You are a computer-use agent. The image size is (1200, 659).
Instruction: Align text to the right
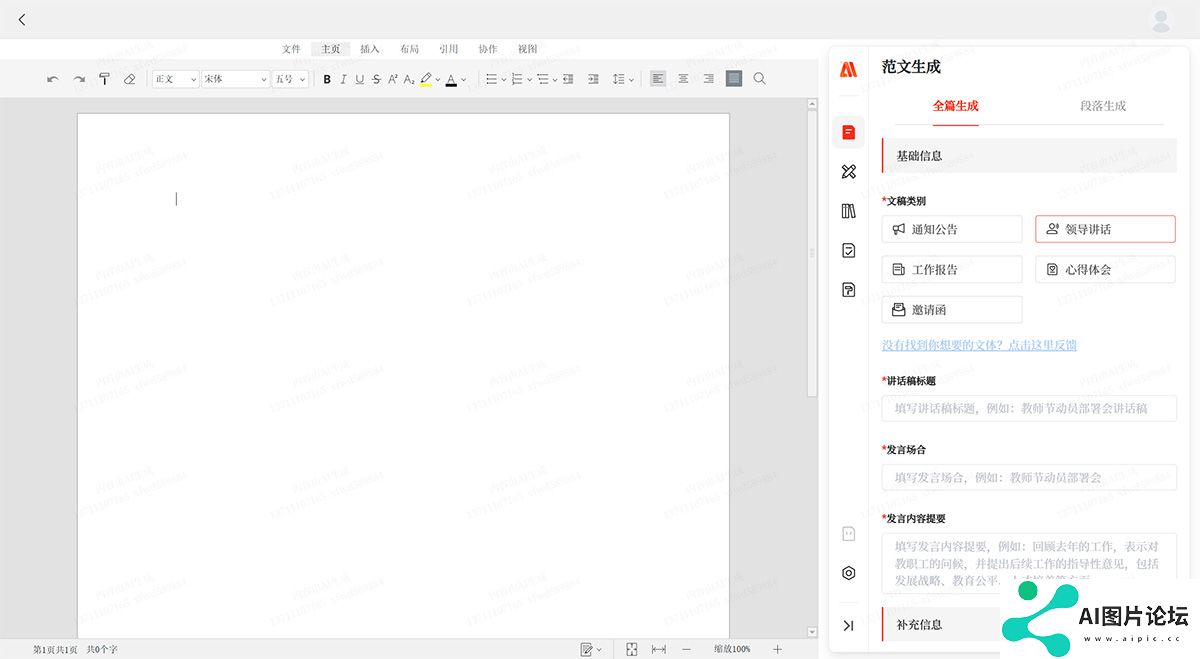coord(708,78)
